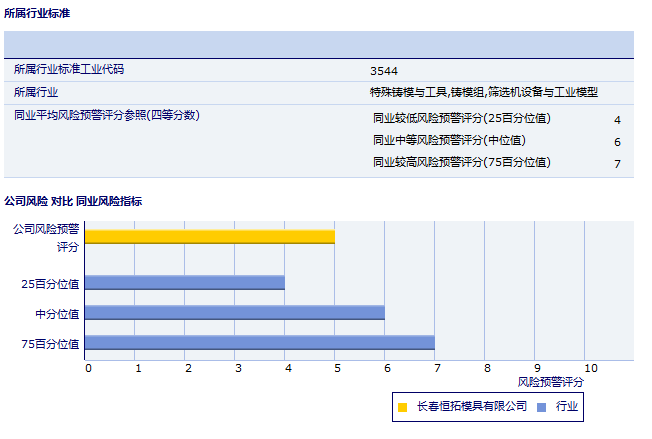Image resolution: width=652 pixels, height=439 pixels.
Task: Click the blue 75百分位值 bar in chart
Action: point(260,343)
